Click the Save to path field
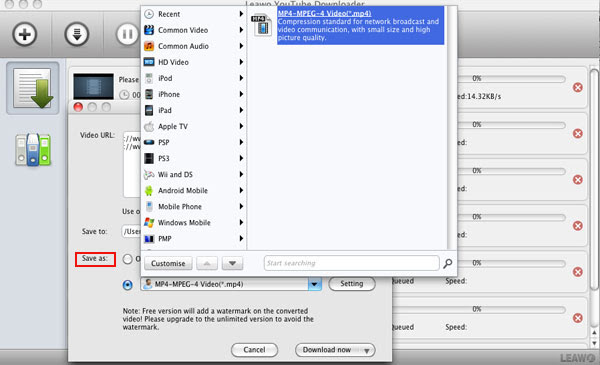Image resolution: width=600 pixels, height=365 pixels. coord(131,231)
